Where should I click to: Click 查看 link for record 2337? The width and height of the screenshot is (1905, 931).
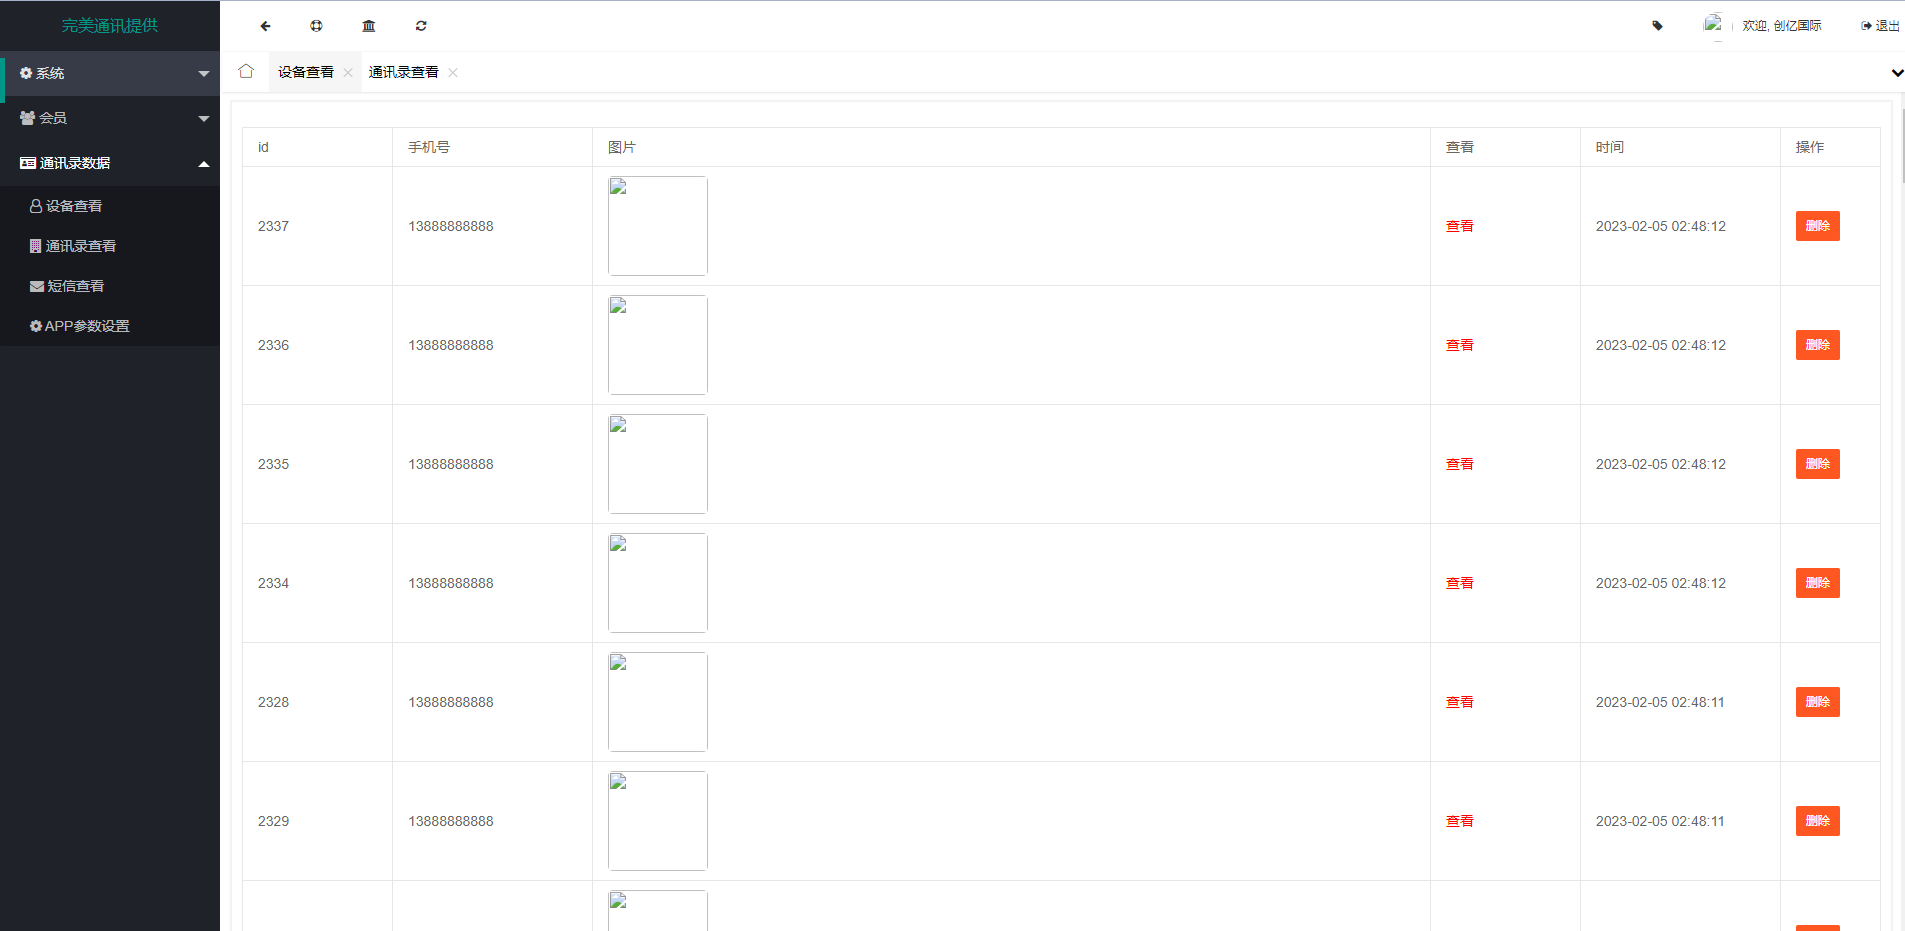click(x=1459, y=226)
